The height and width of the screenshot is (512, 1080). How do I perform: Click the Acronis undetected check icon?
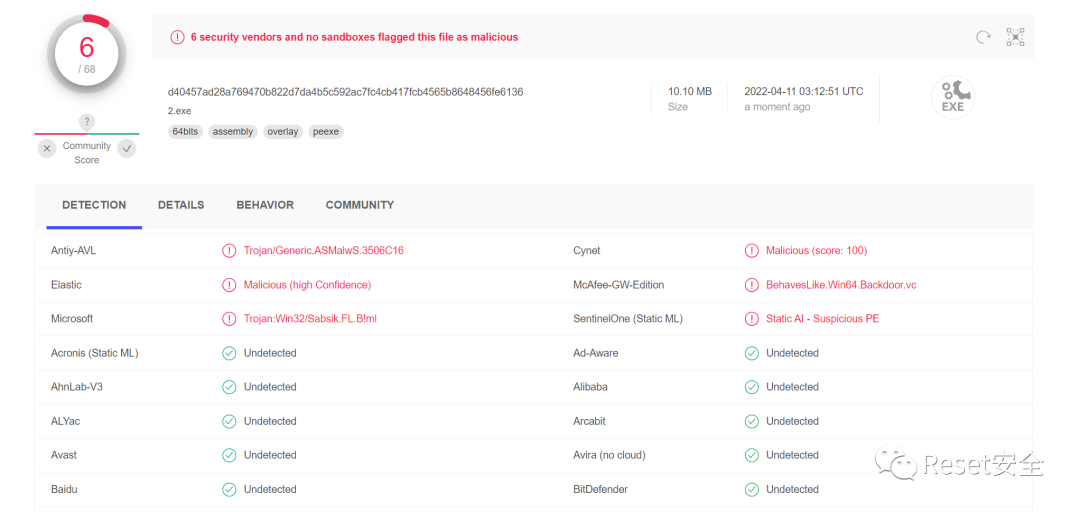pos(229,353)
